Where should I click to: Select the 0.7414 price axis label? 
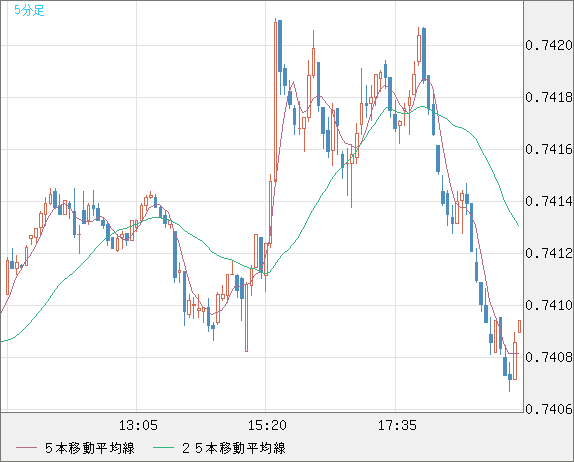click(x=549, y=201)
